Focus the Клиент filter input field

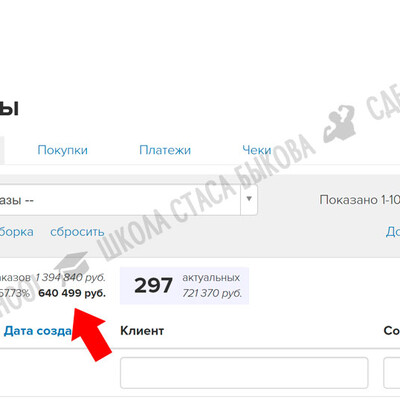pos(244,373)
